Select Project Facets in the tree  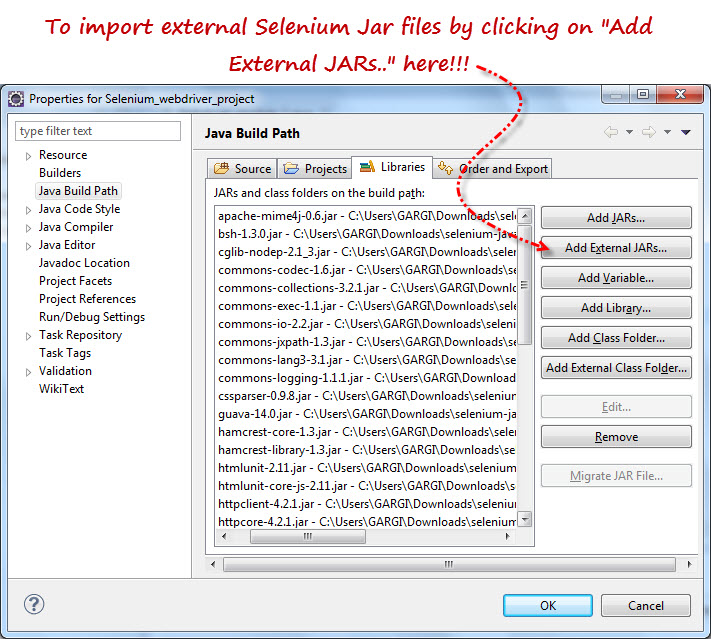[75, 281]
